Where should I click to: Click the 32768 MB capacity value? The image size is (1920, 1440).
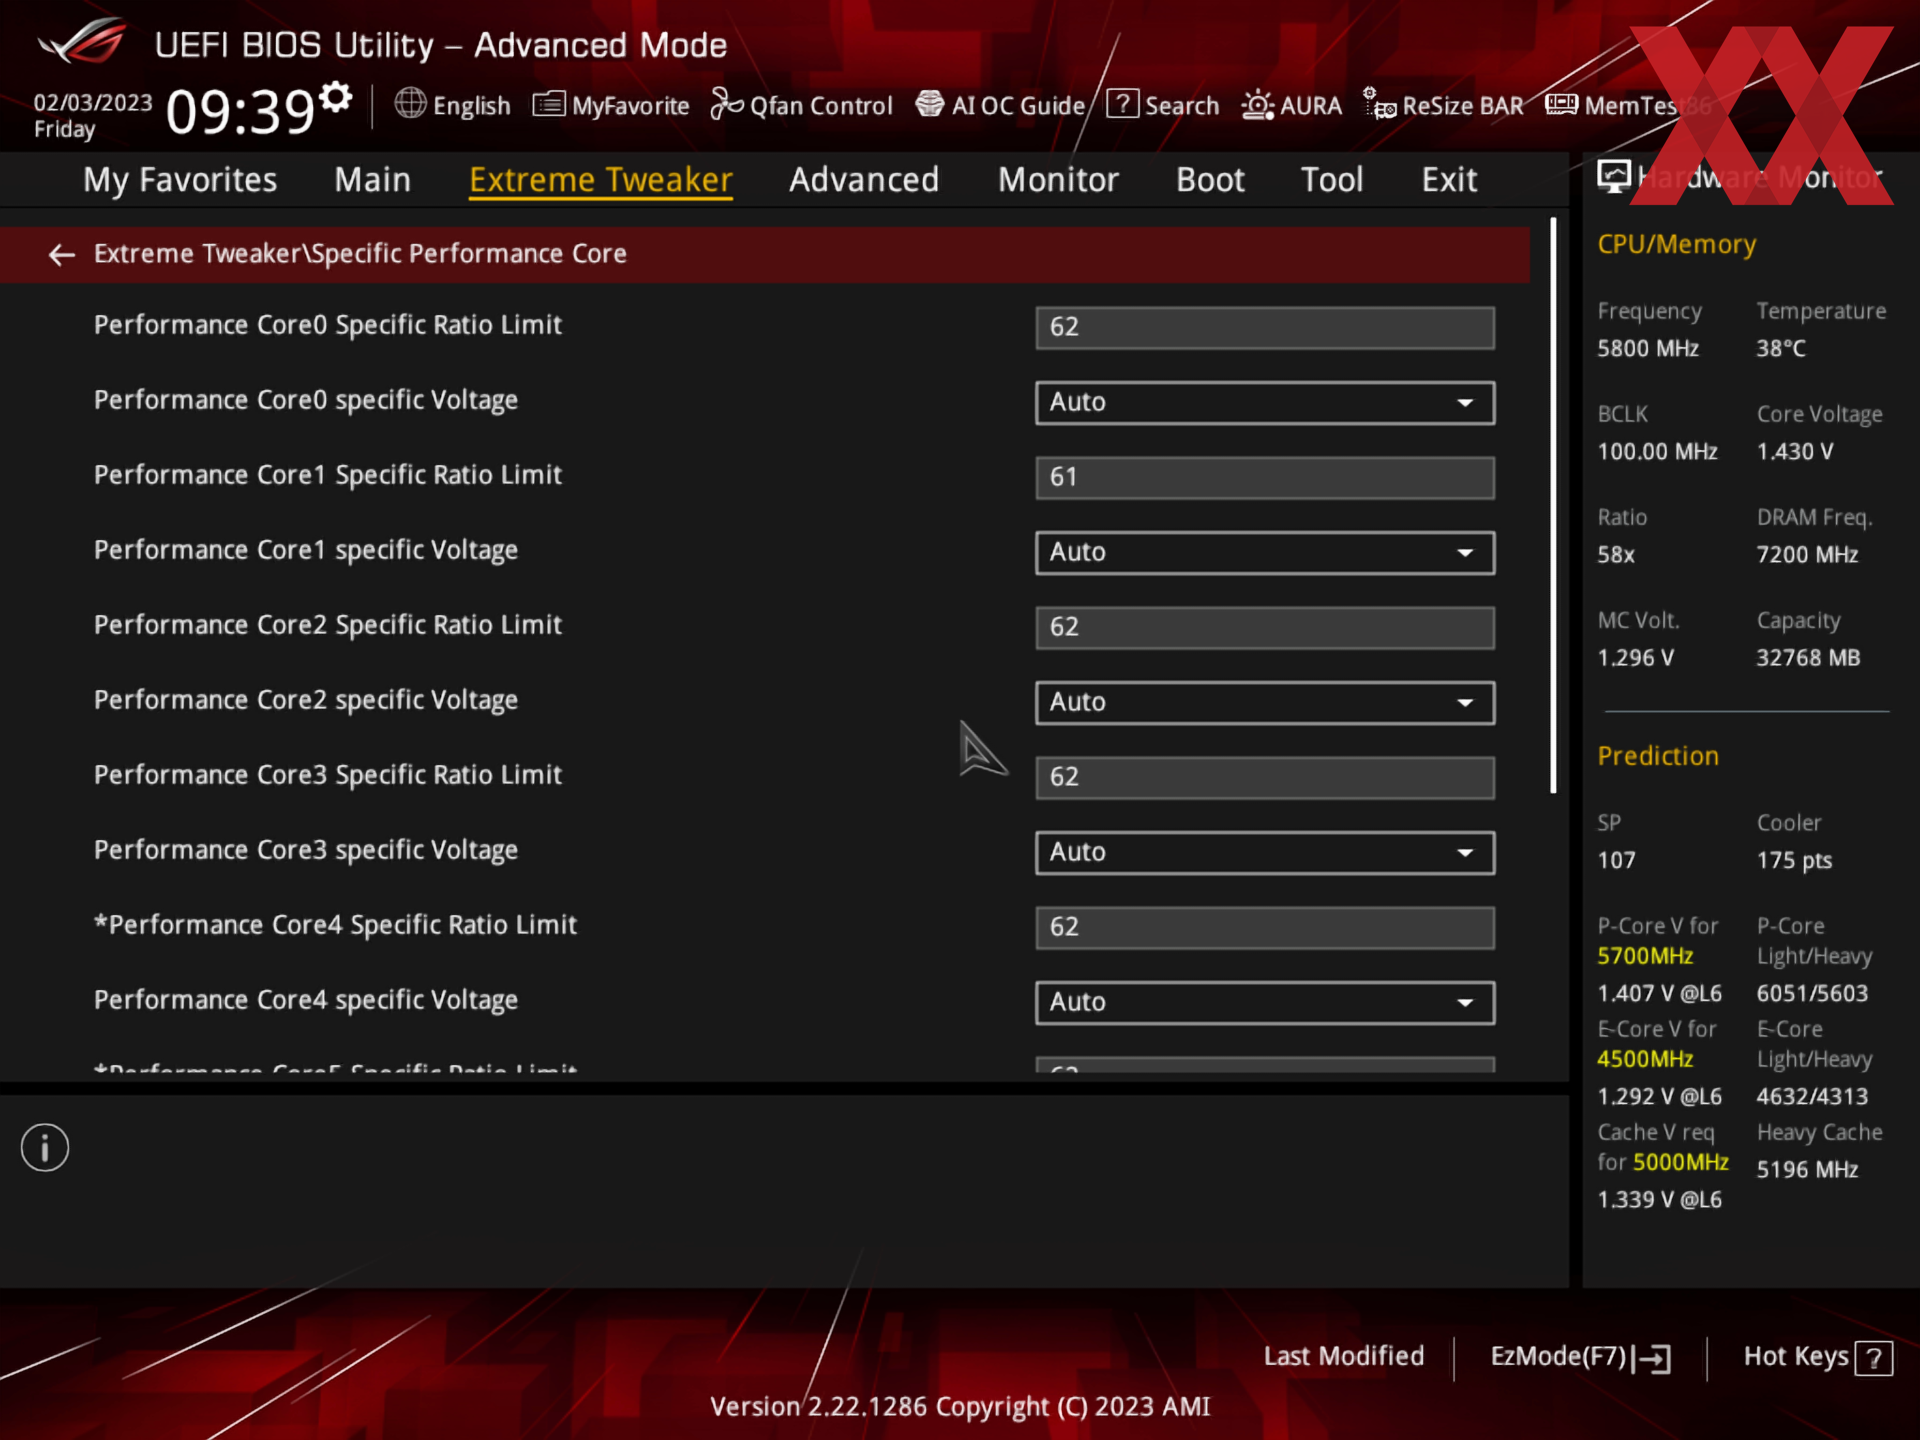1808,658
